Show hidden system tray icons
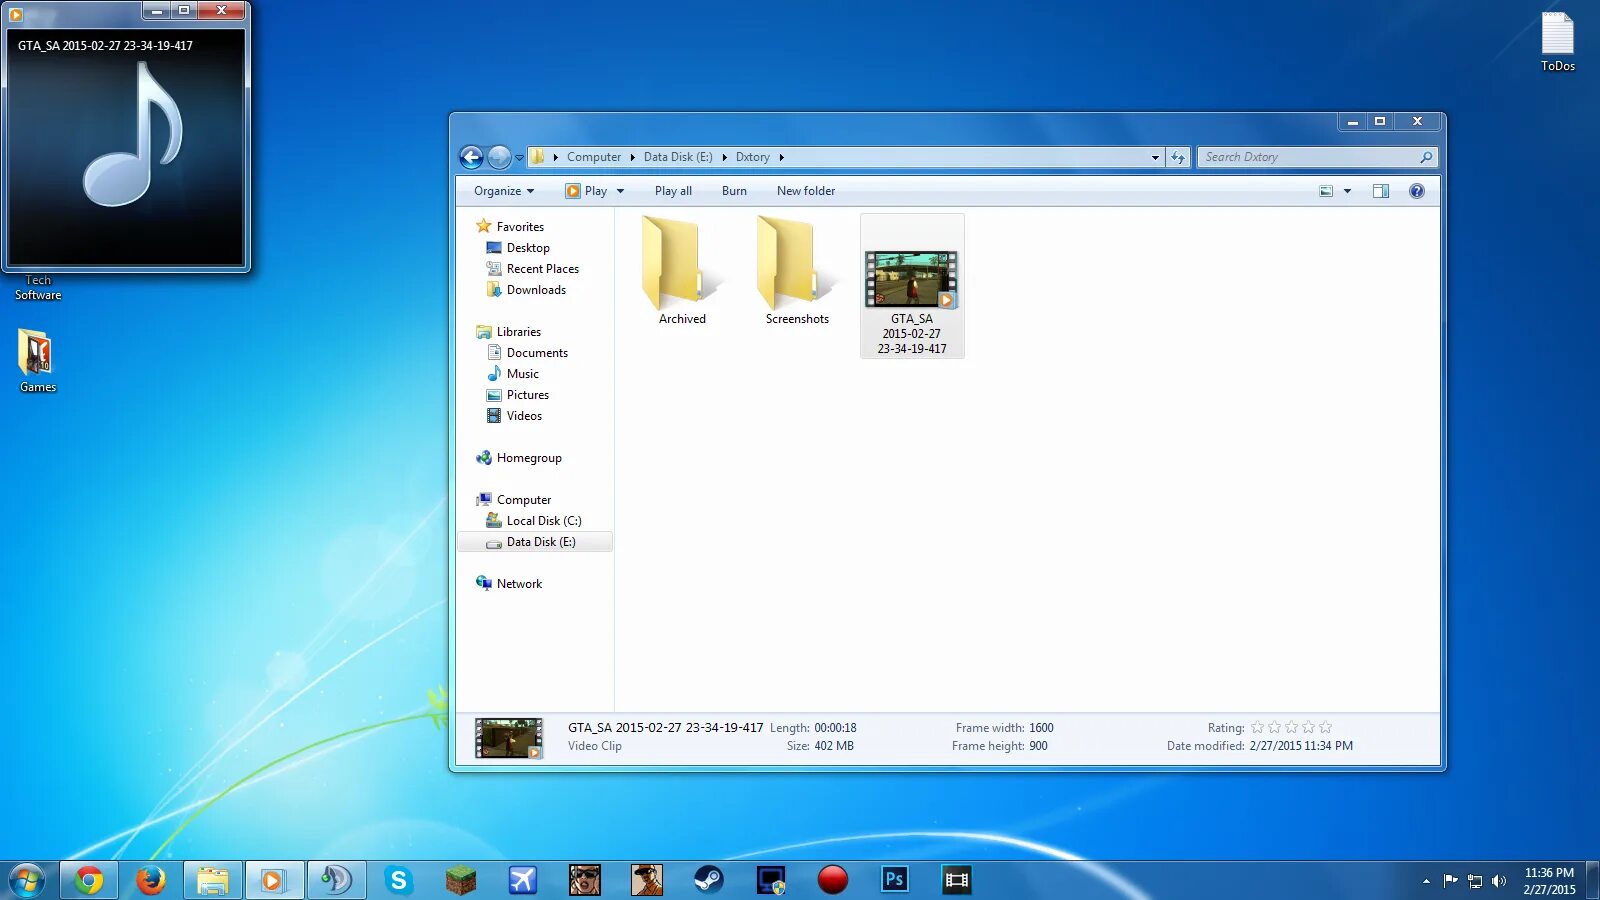Viewport: 1600px width, 900px height. tap(1426, 881)
